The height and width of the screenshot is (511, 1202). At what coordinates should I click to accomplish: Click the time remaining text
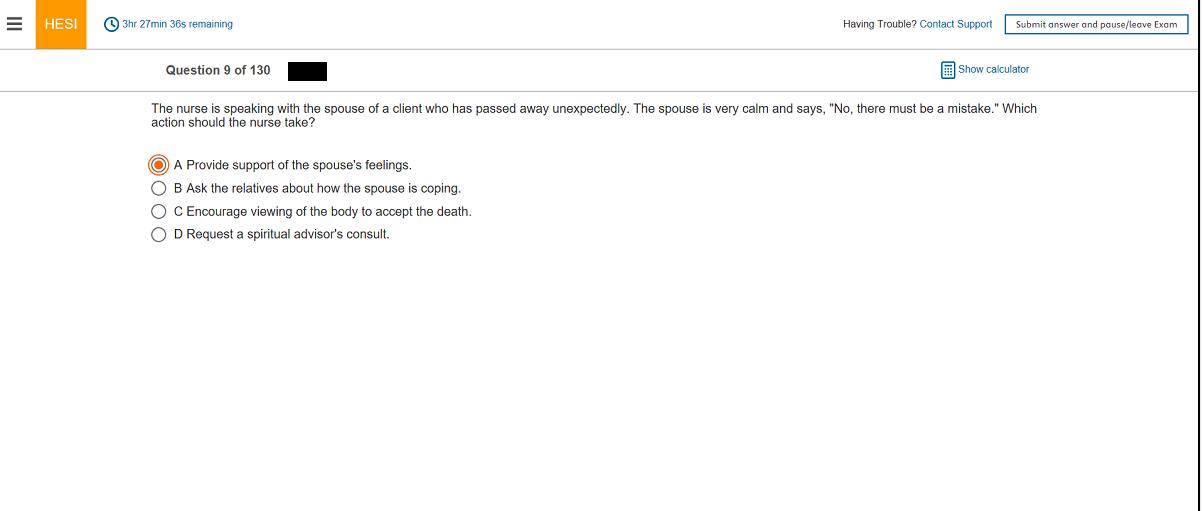[177, 24]
